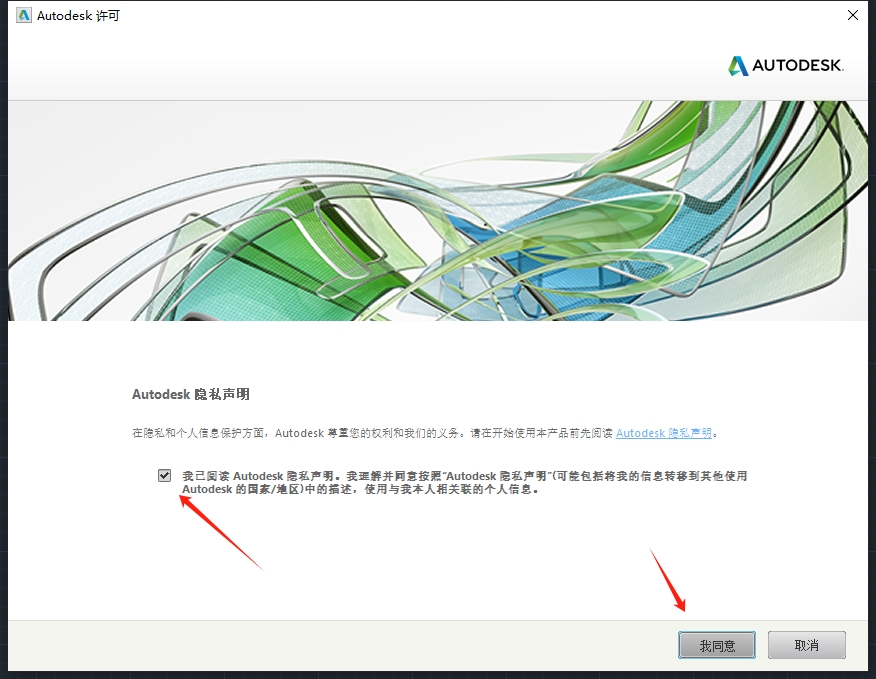Click the highlighted default 我同意 button
The height and width of the screenshot is (679, 876).
(716, 645)
